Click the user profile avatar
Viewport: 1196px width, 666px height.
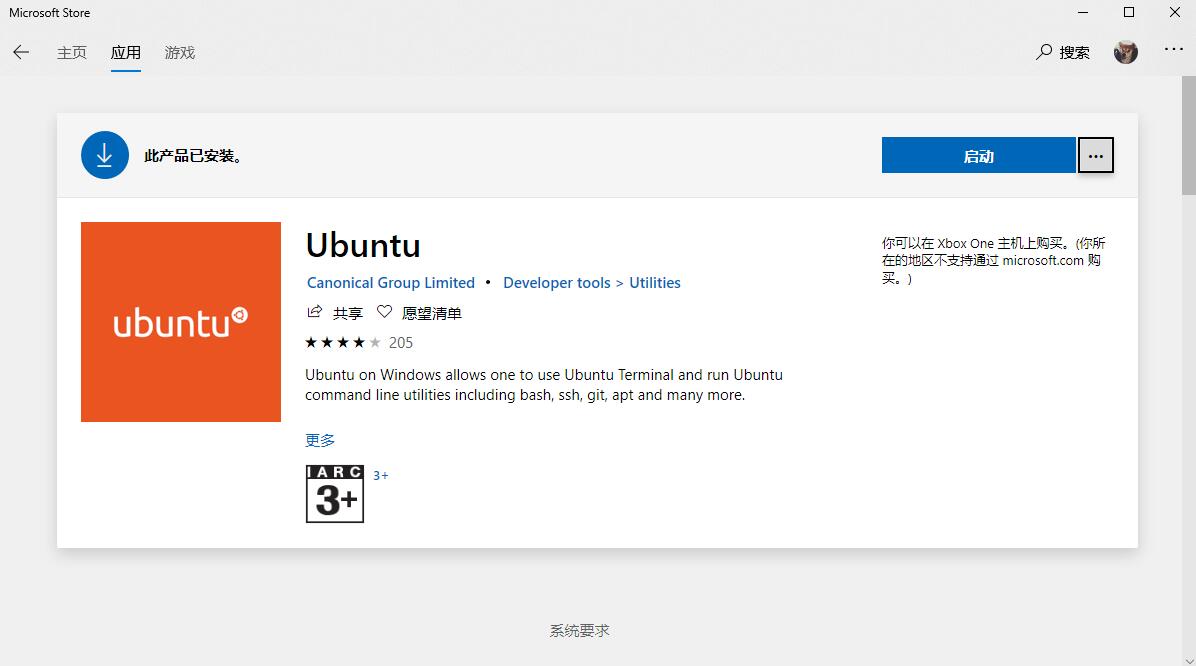coord(1126,52)
